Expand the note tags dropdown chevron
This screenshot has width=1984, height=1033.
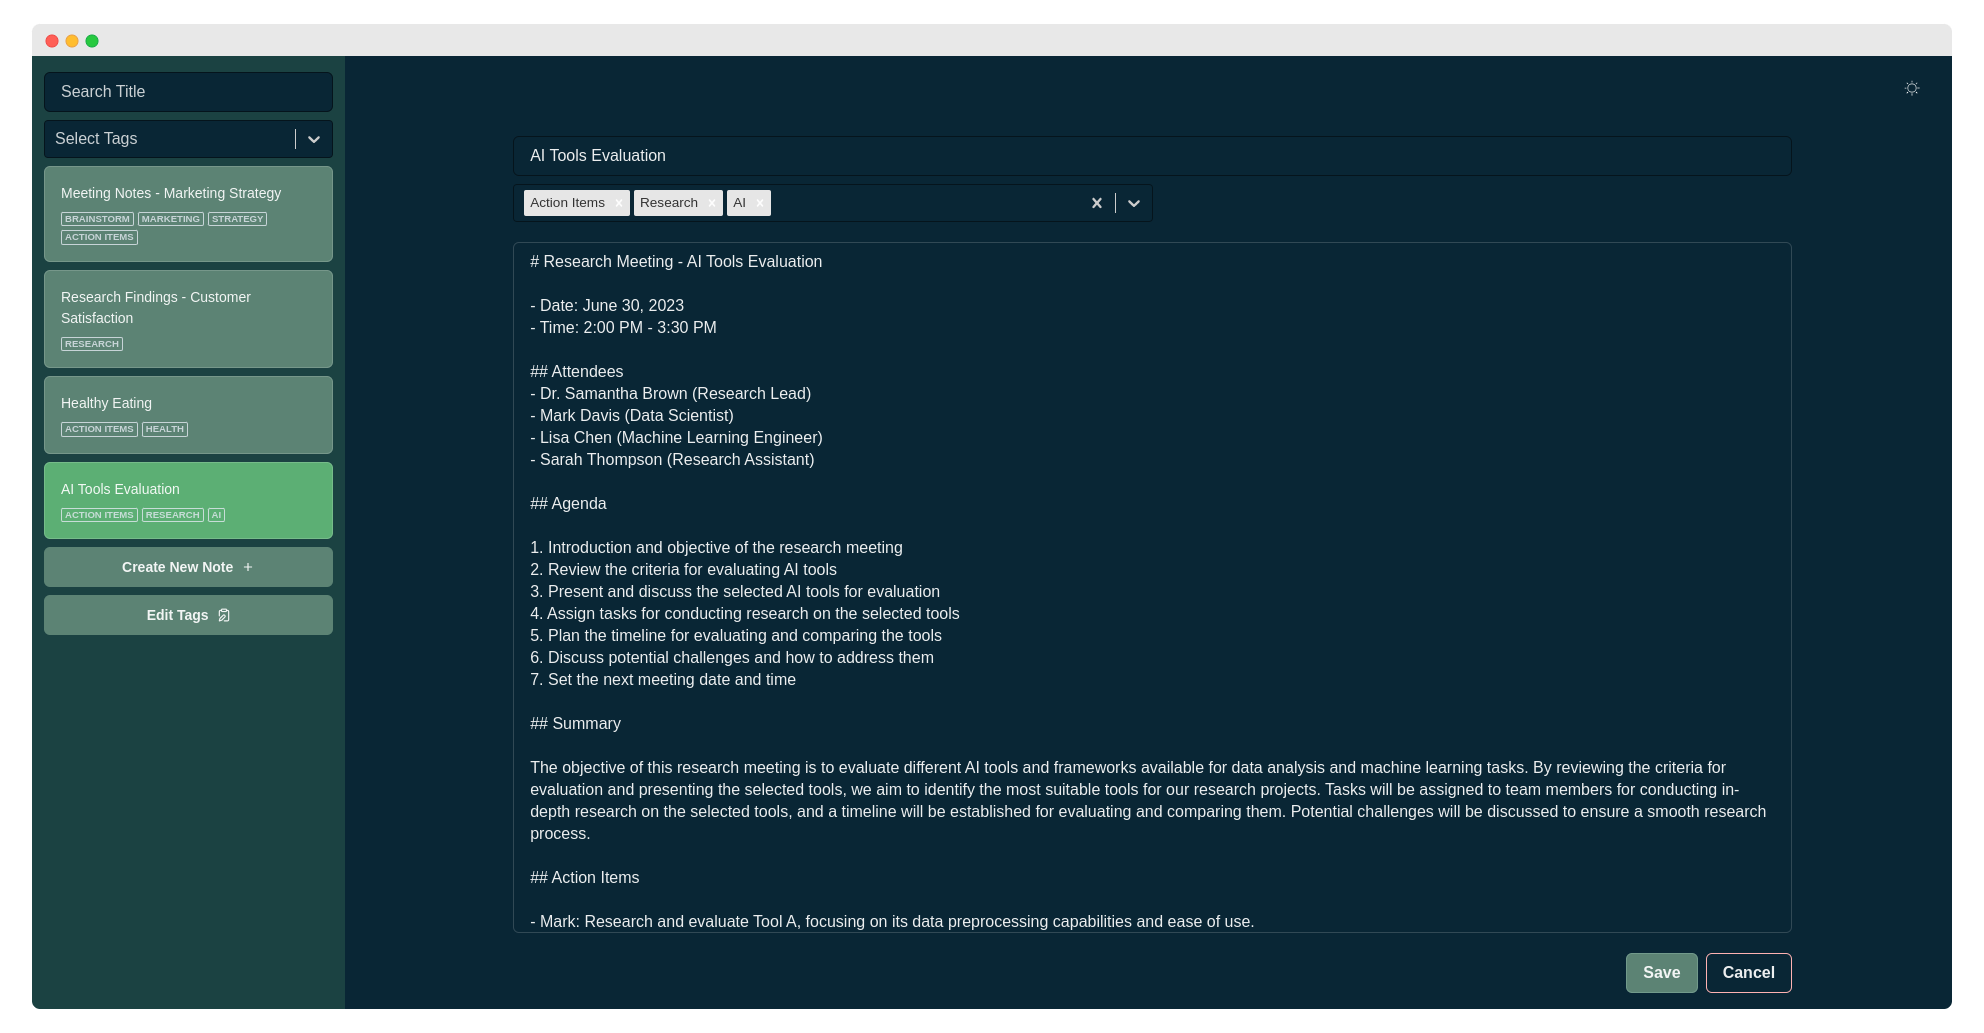pyautogui.click(x=1134, y=203)
